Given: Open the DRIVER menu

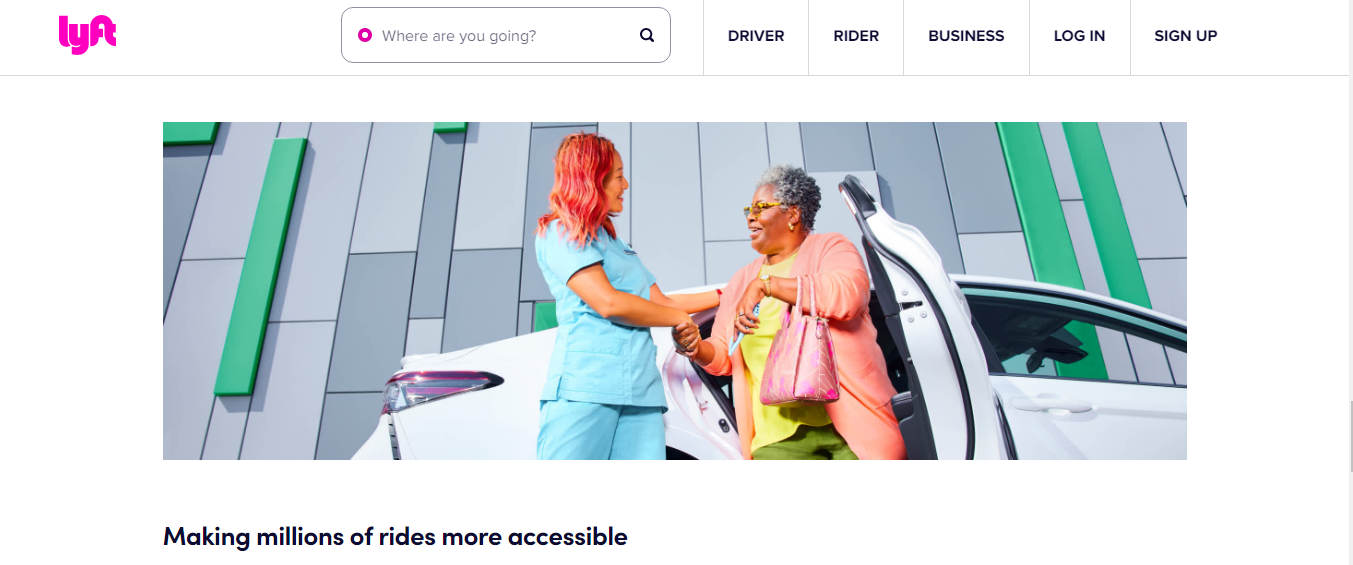Looking at the screenshot, I should [756, 36].
